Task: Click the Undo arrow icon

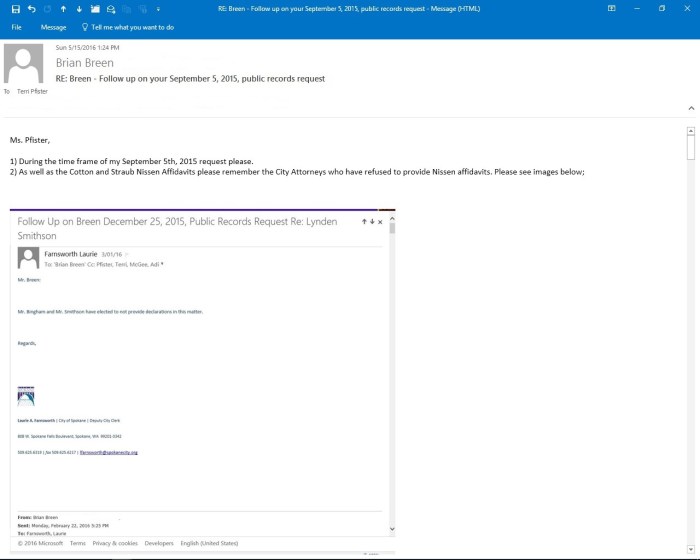Action: (32, 8)
